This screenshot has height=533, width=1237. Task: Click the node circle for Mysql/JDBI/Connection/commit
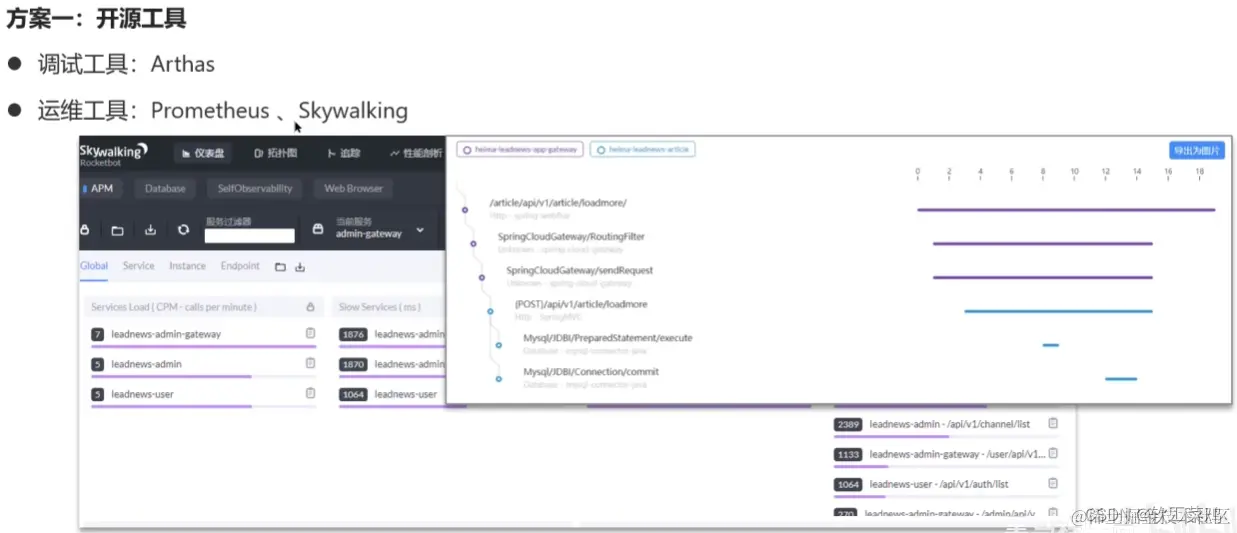coord(498,379)
